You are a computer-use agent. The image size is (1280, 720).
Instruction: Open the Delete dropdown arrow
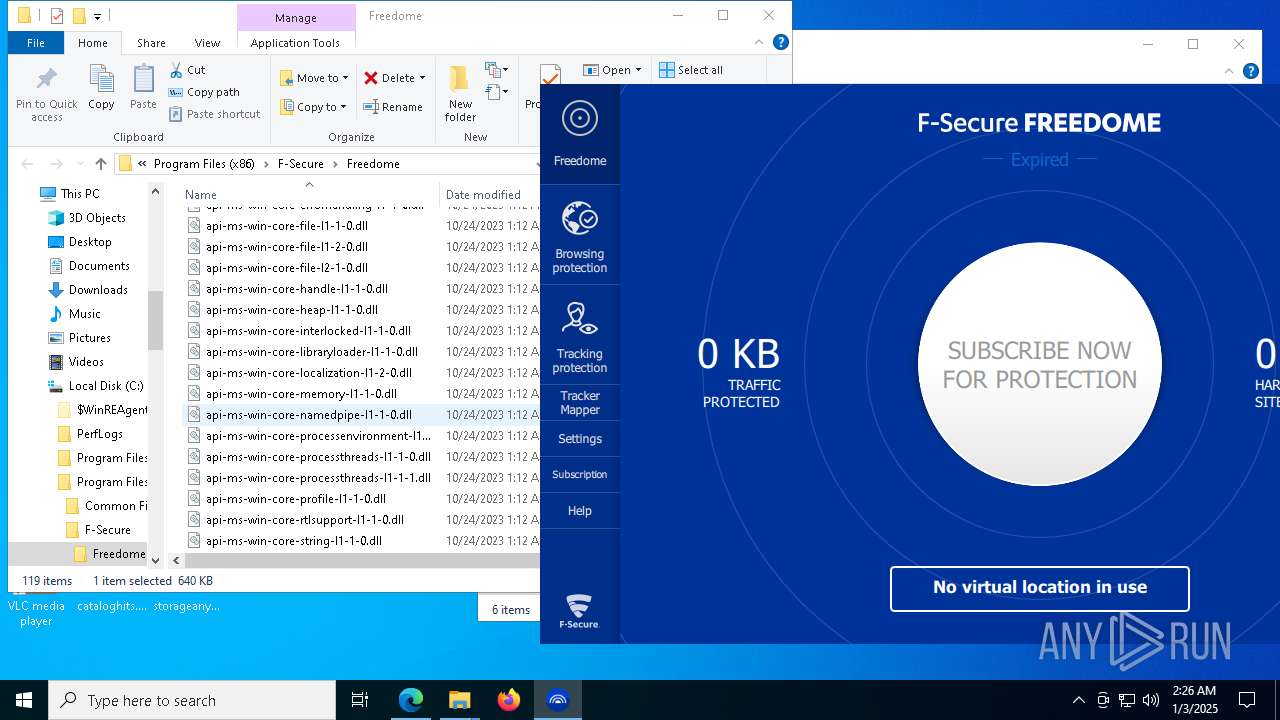coord(422,78)
